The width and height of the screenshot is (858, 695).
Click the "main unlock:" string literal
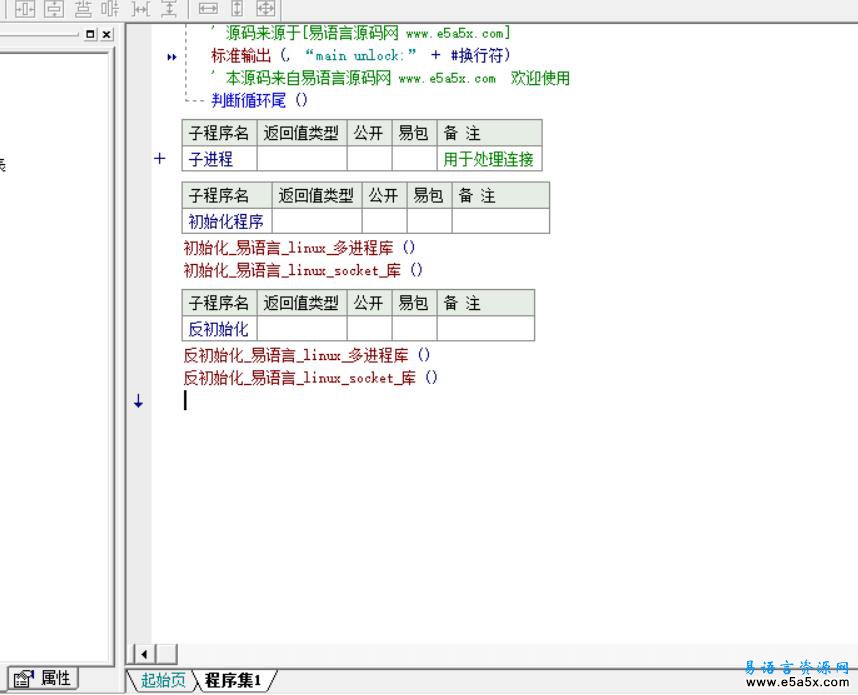[361, 55]
